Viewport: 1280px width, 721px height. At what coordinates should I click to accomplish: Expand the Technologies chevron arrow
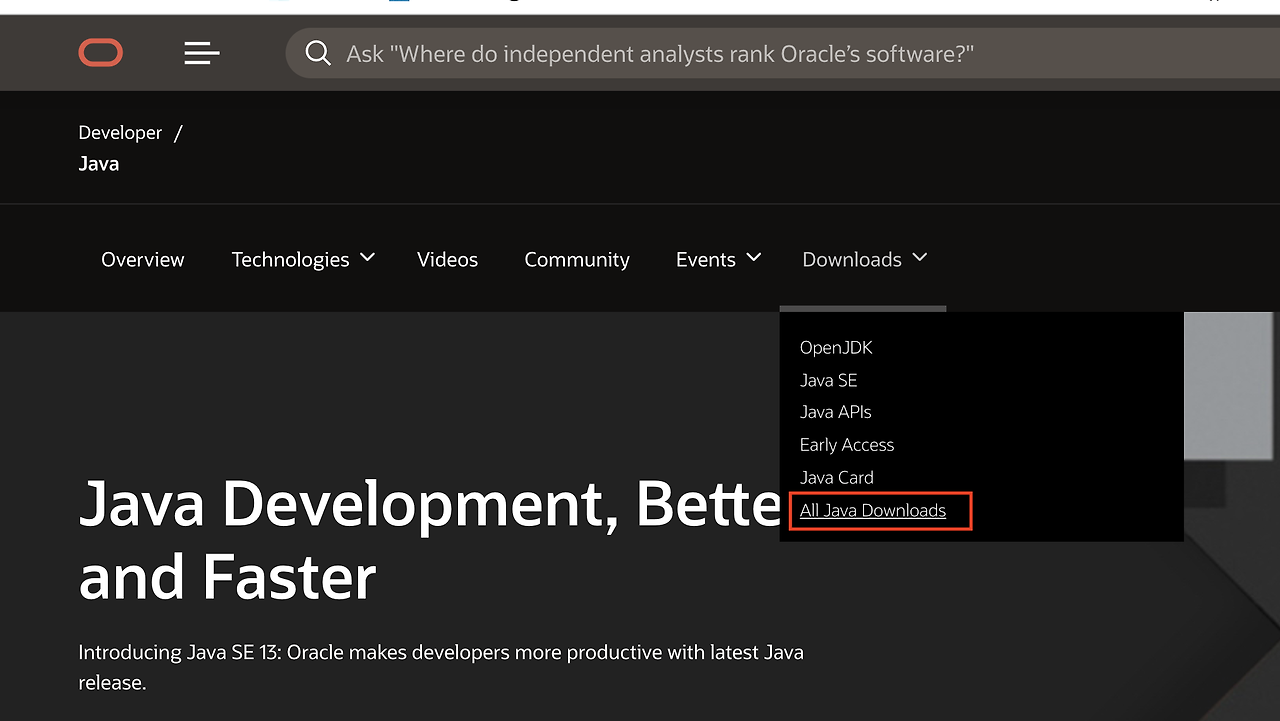[x=367, y=258]
